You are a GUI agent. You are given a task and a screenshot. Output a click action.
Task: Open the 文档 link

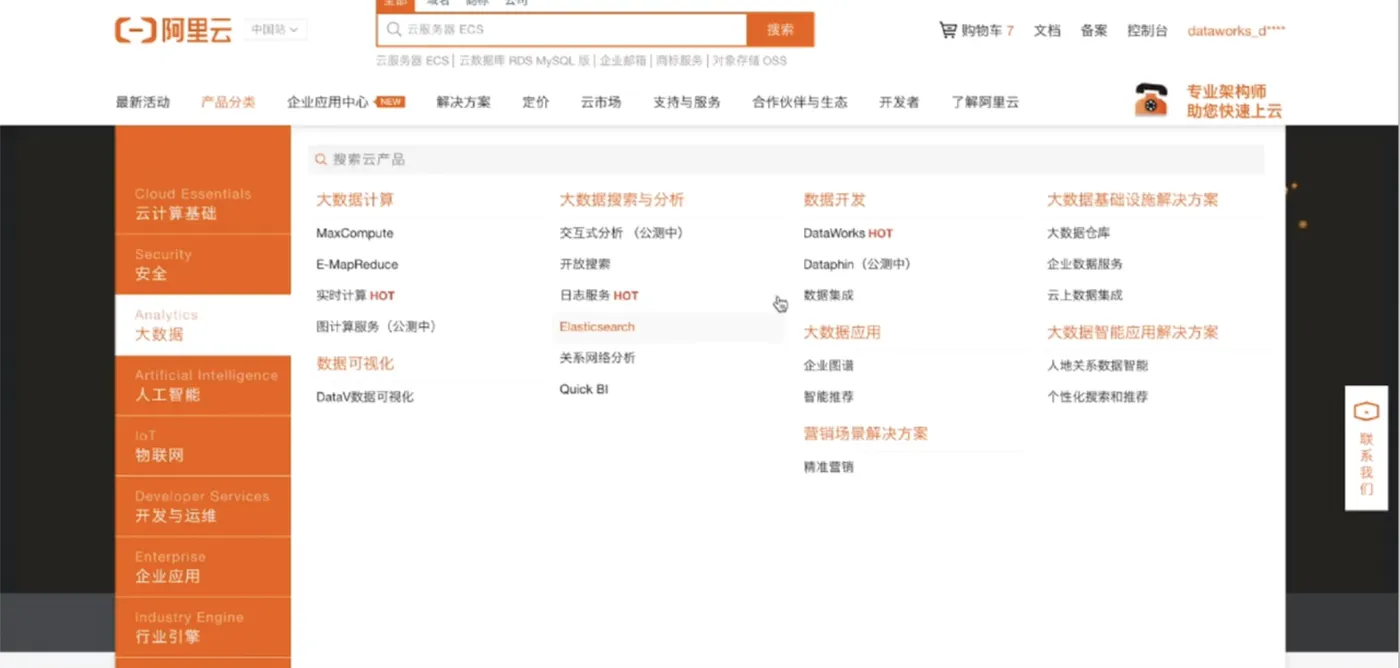click(1047, 31)
